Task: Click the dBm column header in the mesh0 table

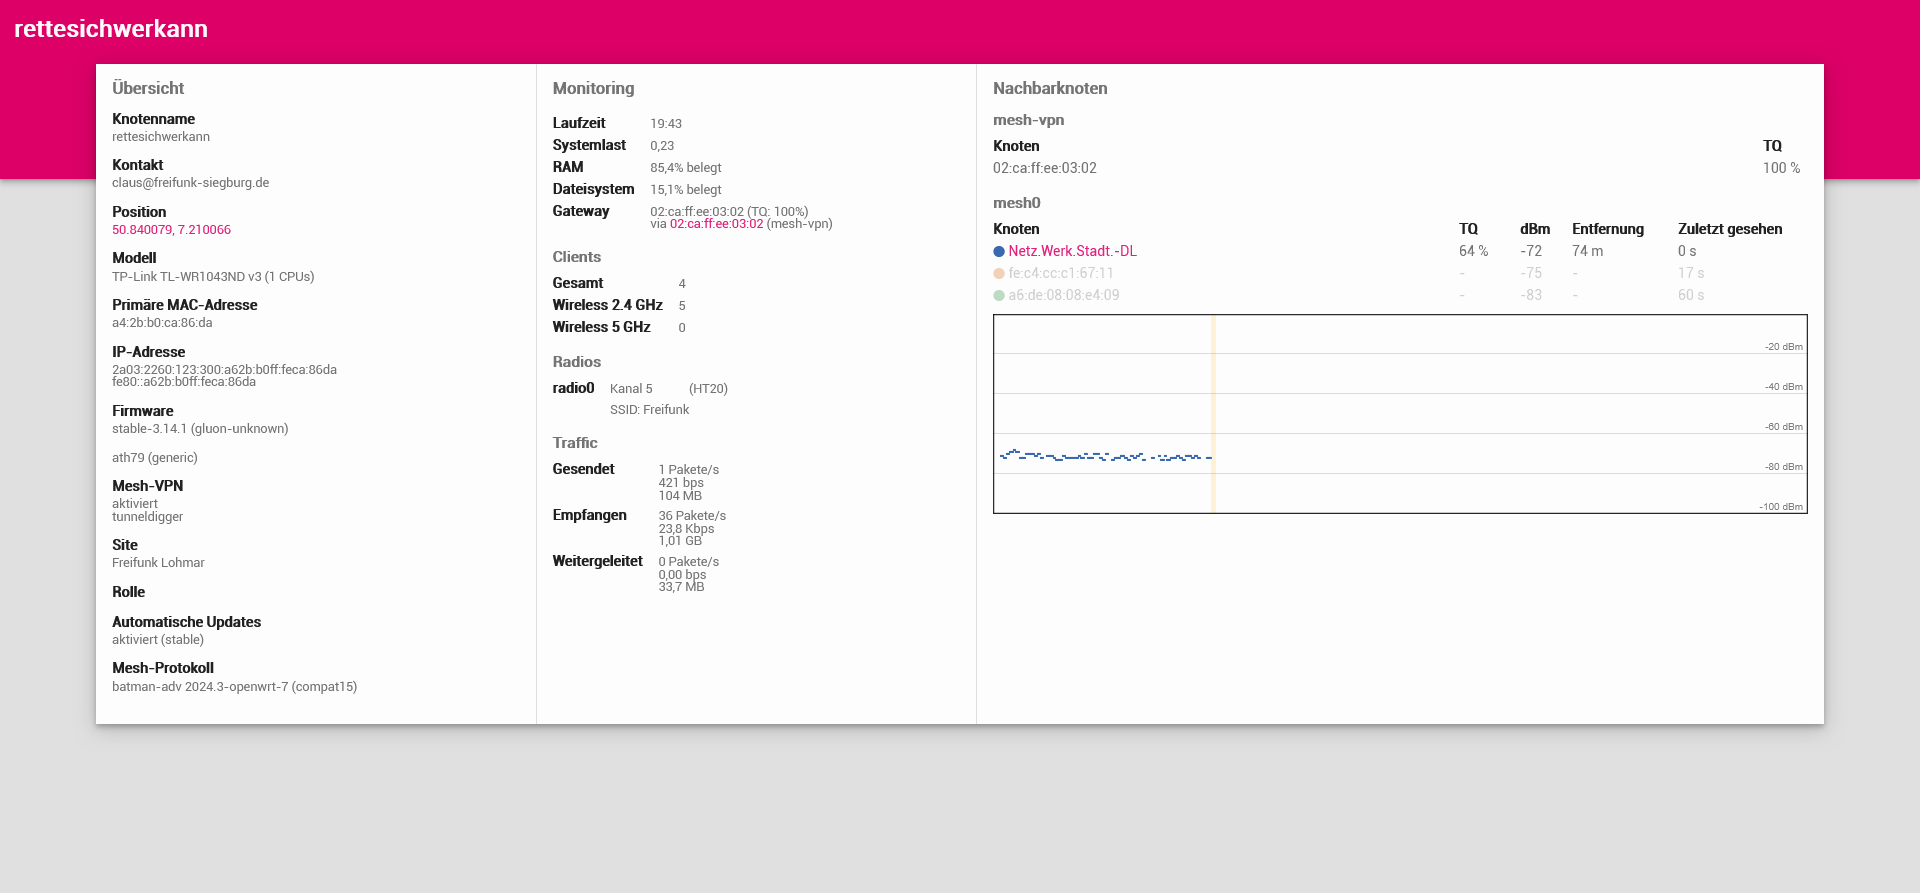Action: pyautogui.click(x=1534, y=230)
